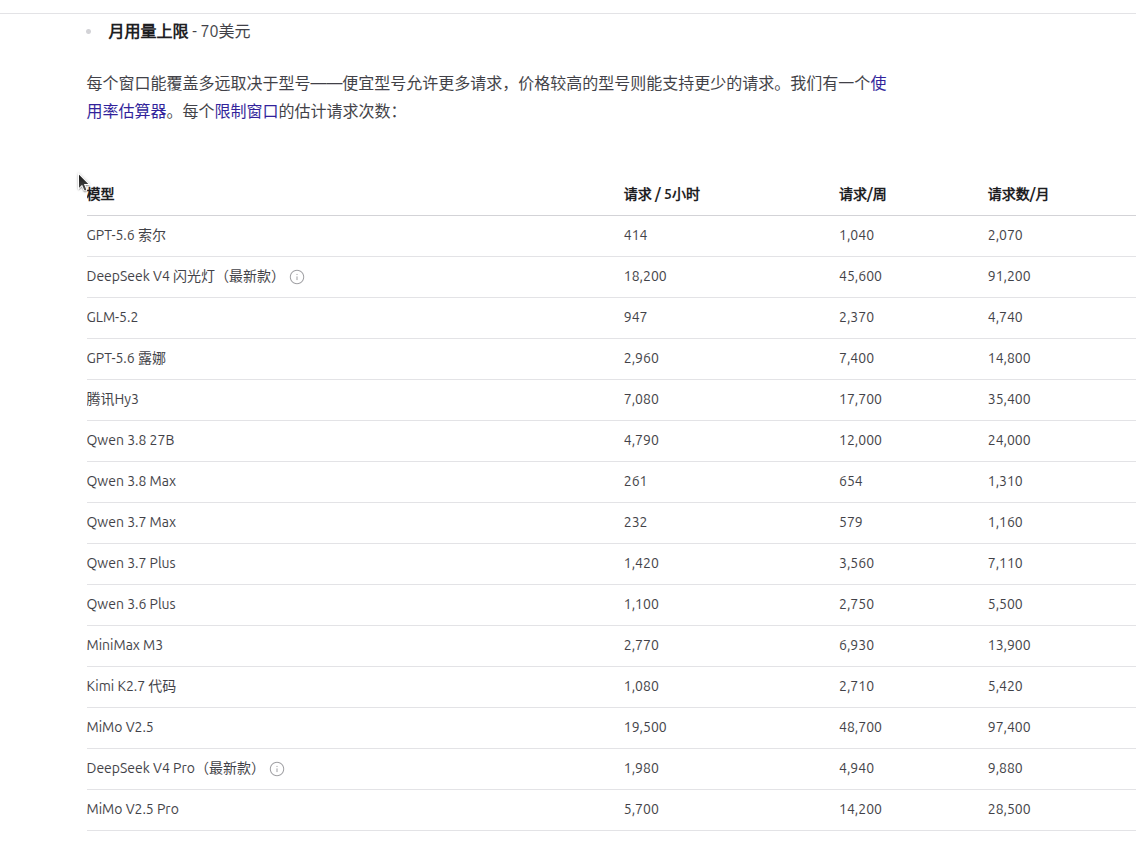Click 19,500 in the MiMo V2.5 row
This screenshot has width=1136, height=842.
pyautogui.click(x=645, y=727)
